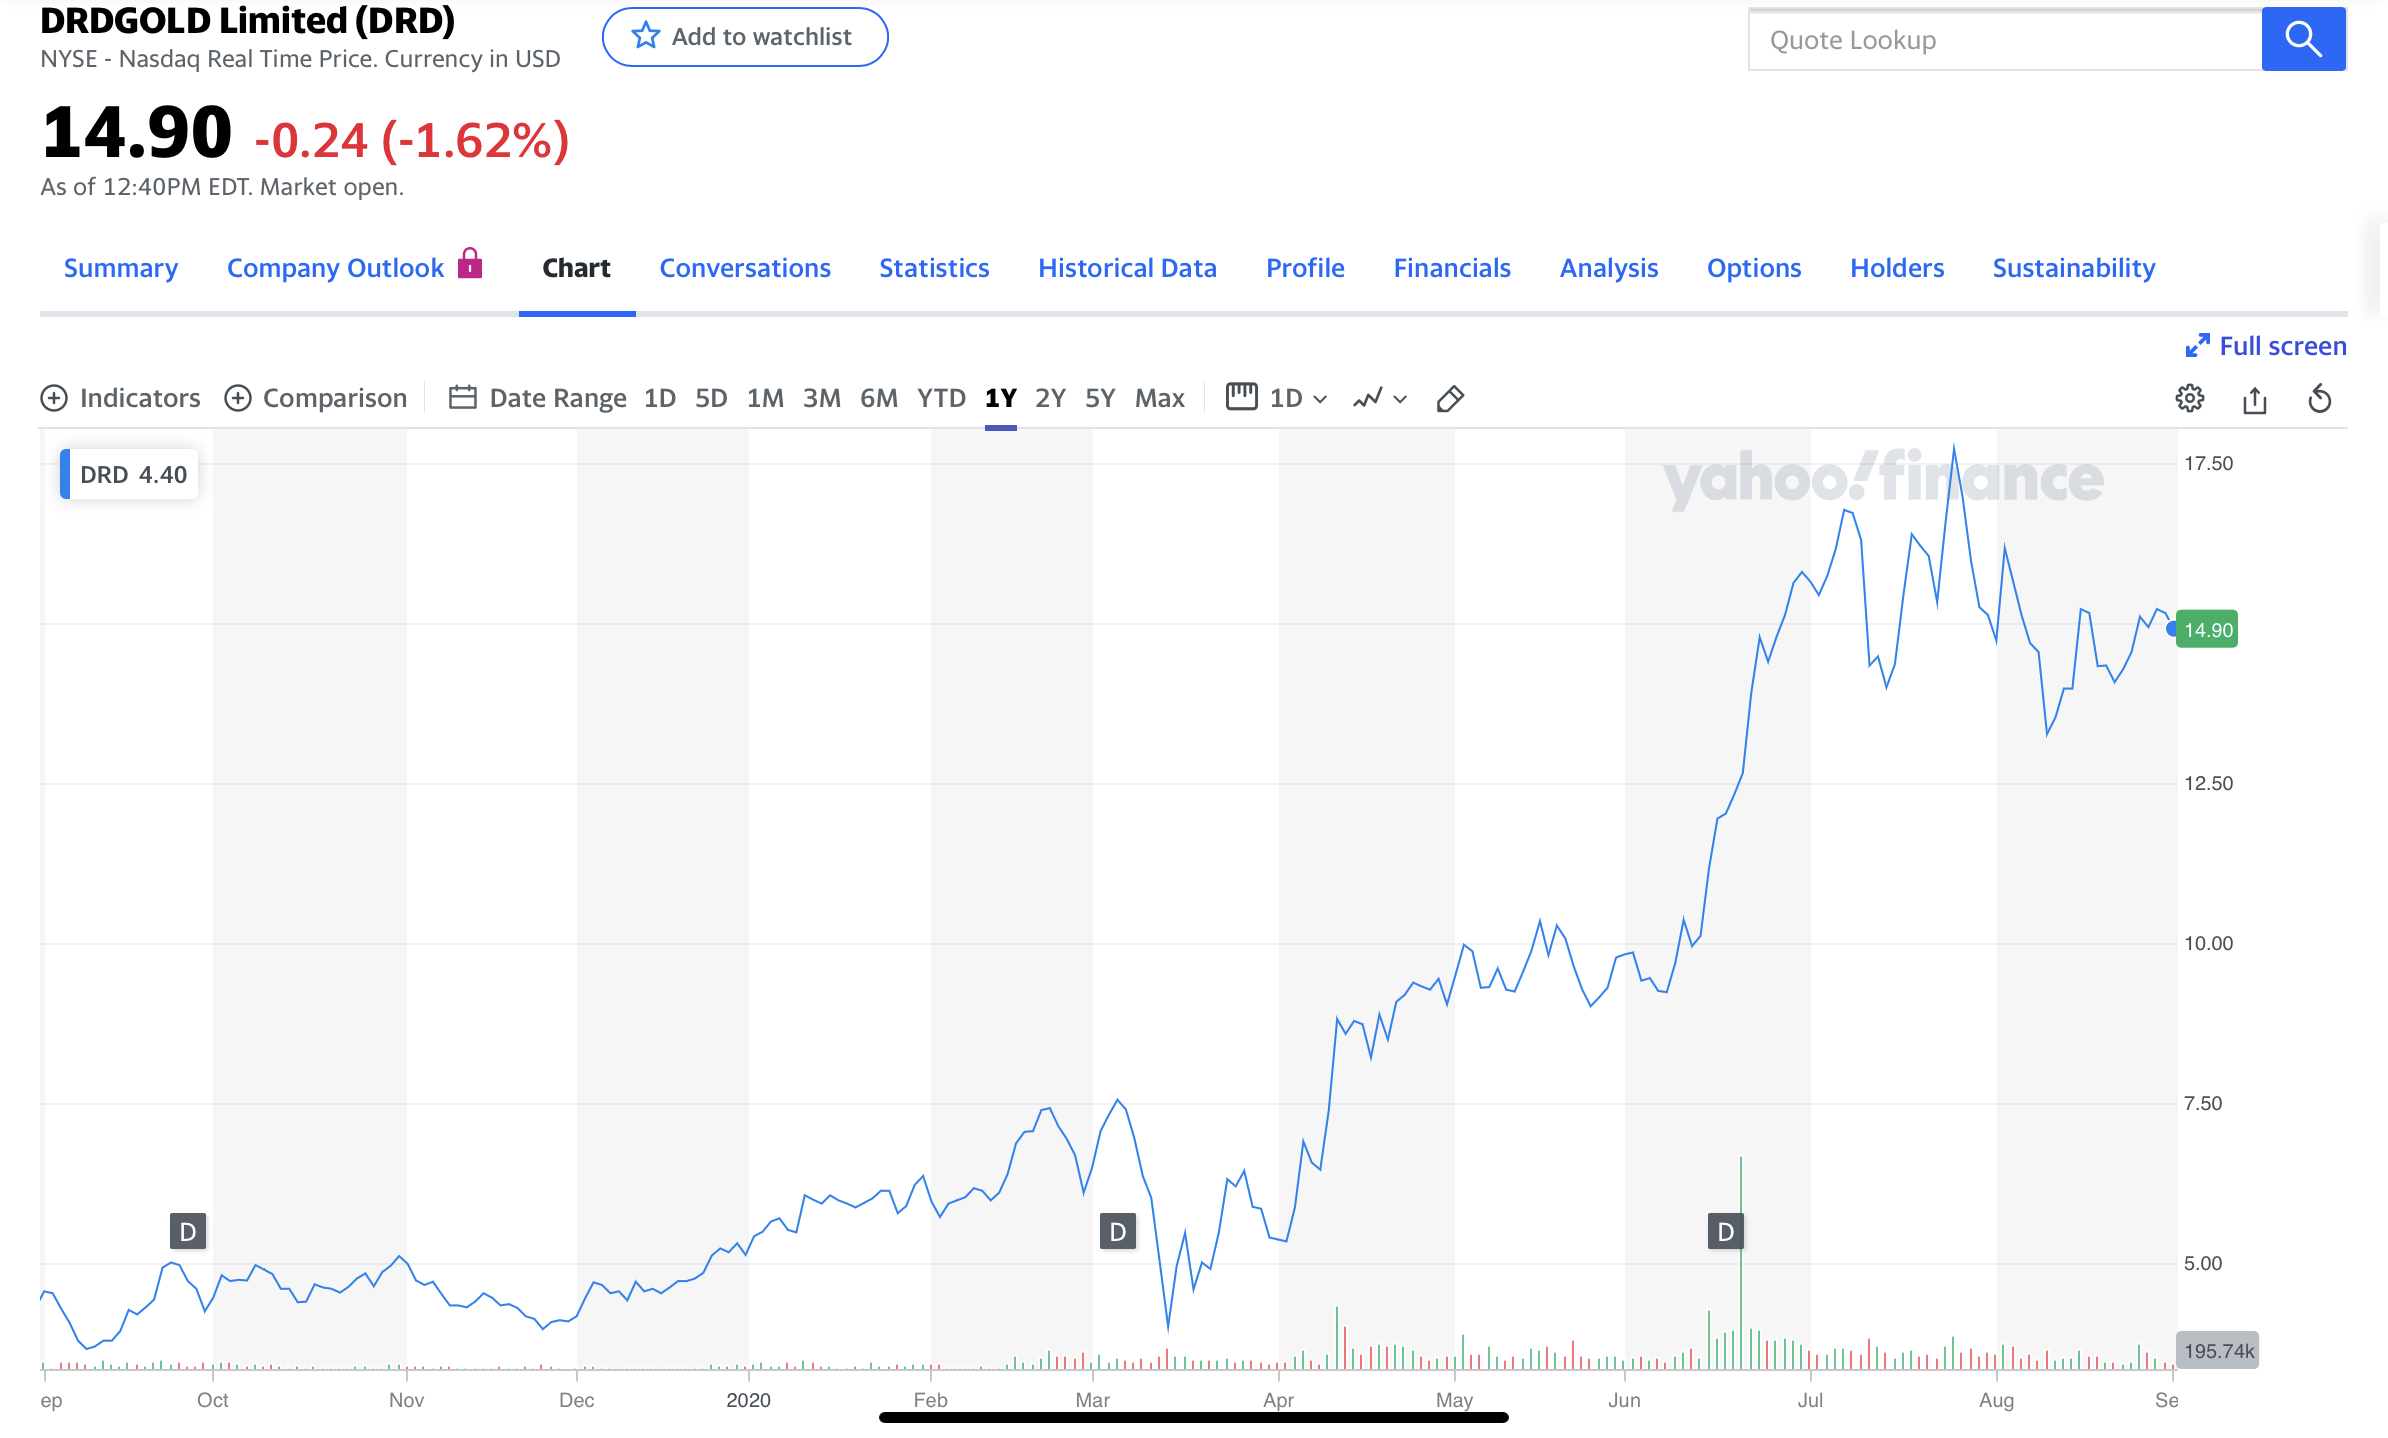This screenshot has width=2388, height=1438.
Task: Type in the Quote Lookup field
Action: point(2005,40)
